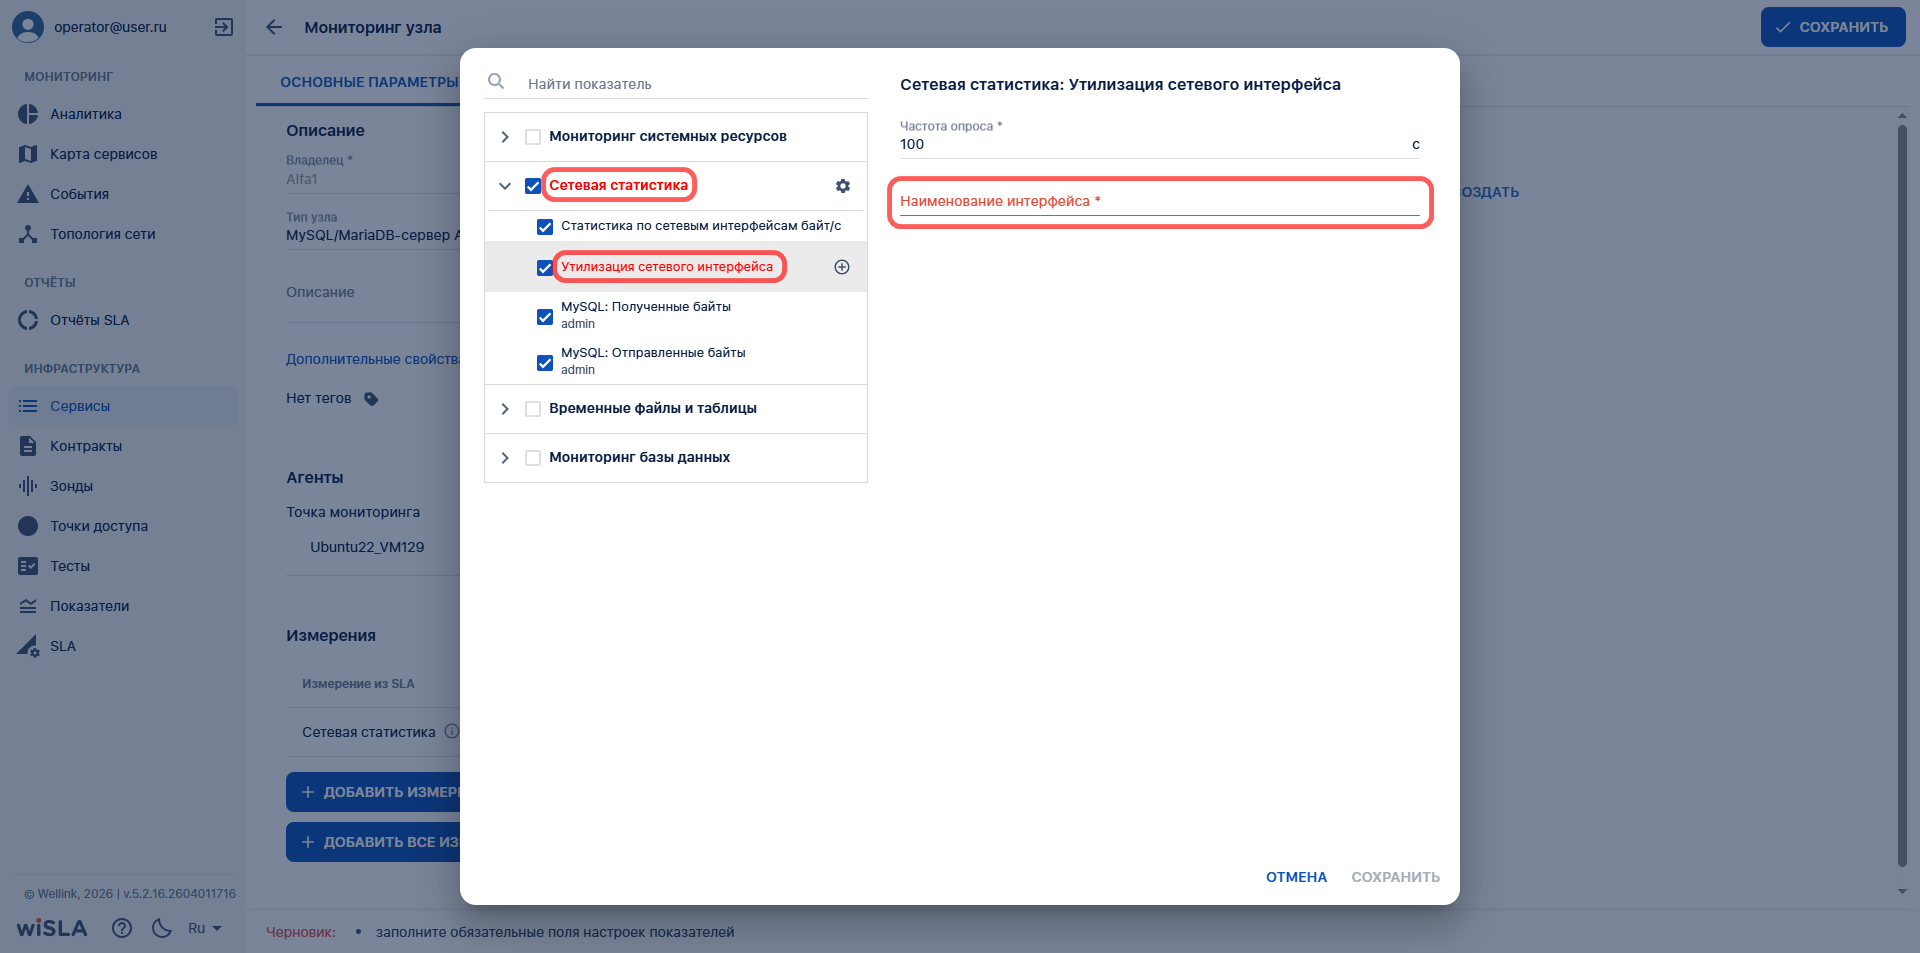Image resolution: width=1920 pixels, height=953 pixels.
Task: Check the Мониторинг базы данных checkbox
Action: coord(533,458)
